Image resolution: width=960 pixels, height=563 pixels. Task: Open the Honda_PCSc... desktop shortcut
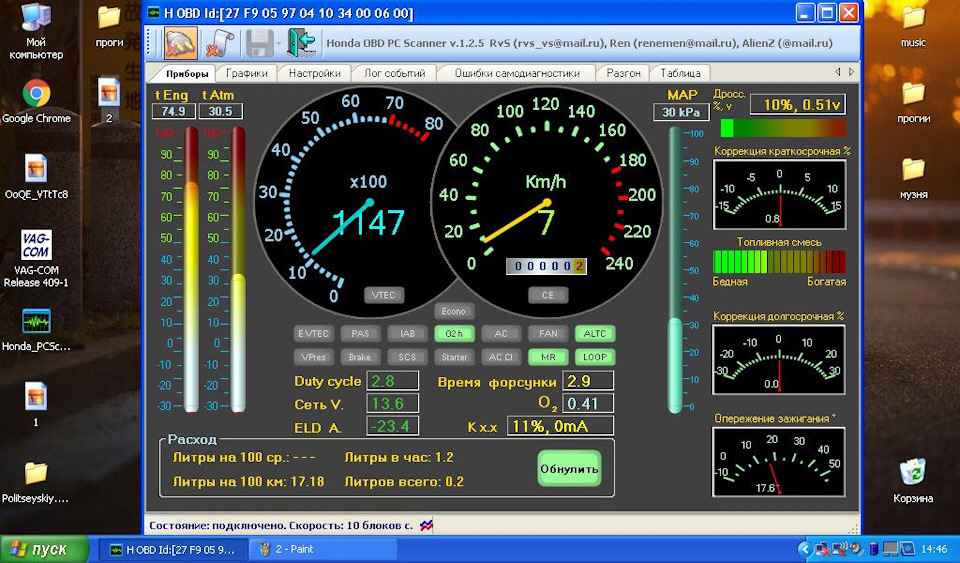[x=36, y=330]
